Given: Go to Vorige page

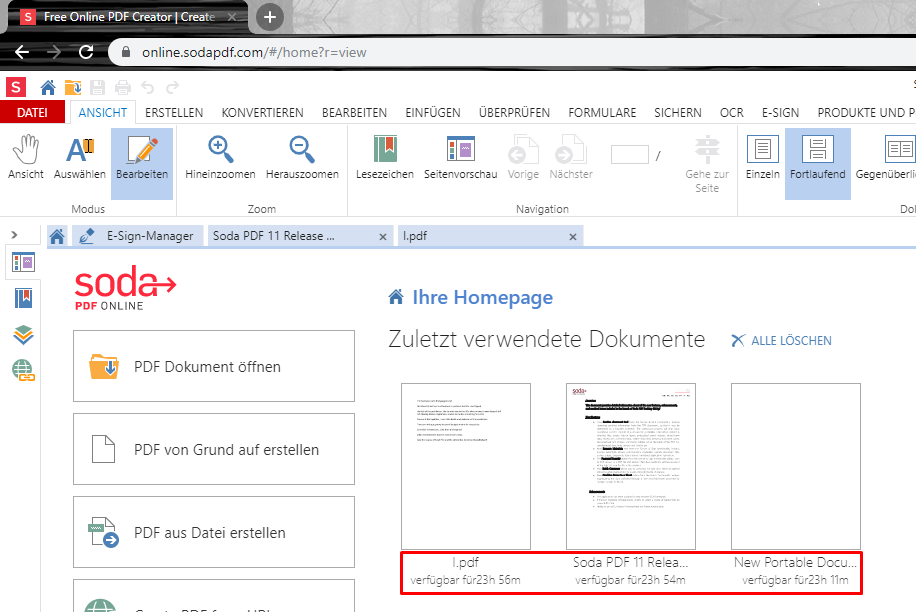Looking at the screenshot, I should (x=523, y=158).
